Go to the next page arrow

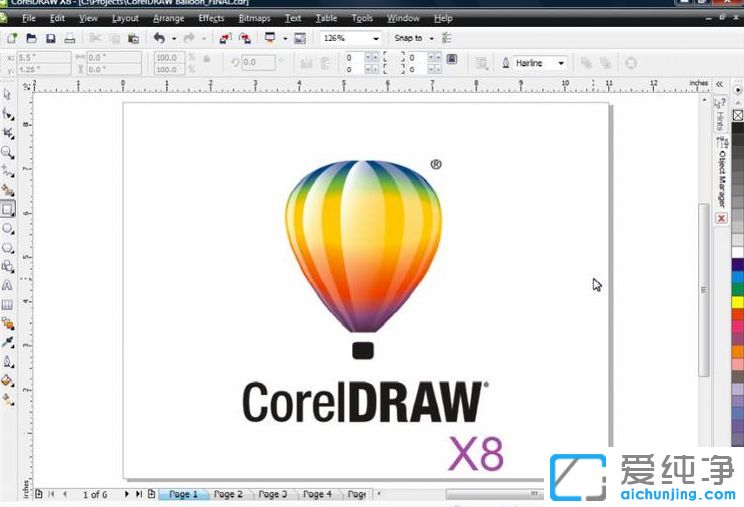(x=126, y=494)
